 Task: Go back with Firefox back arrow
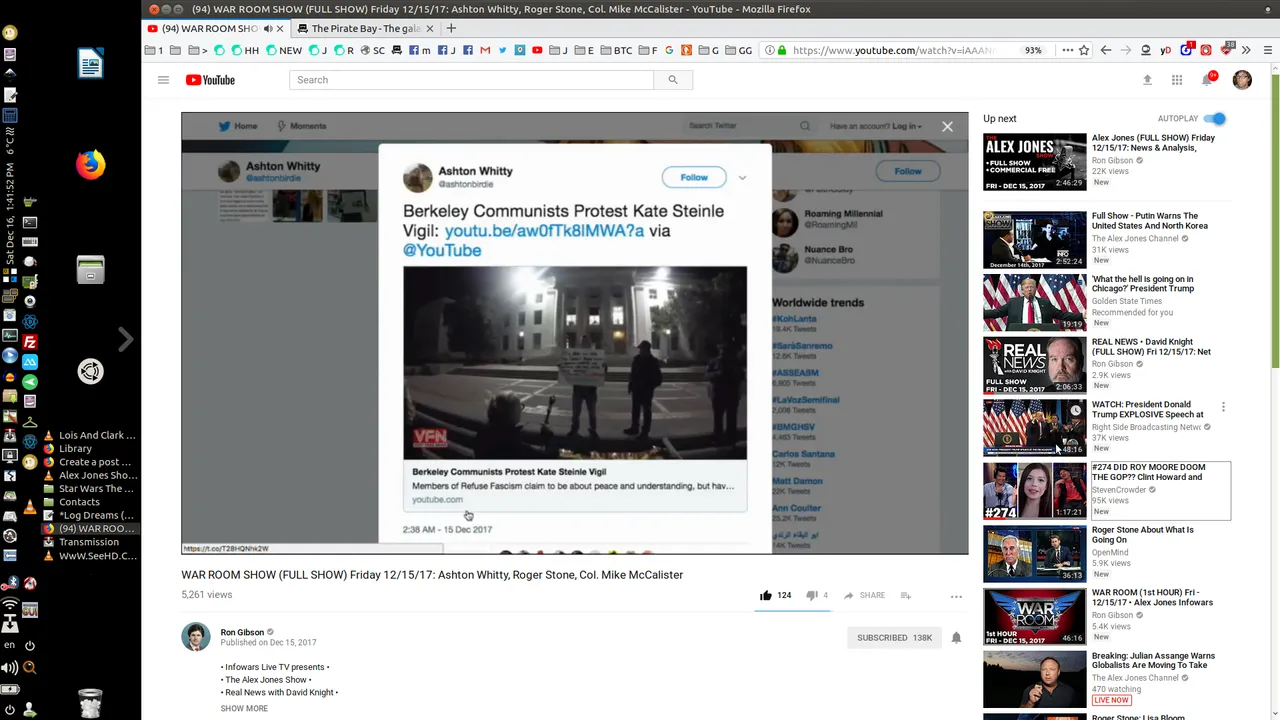coord(1106,50)
